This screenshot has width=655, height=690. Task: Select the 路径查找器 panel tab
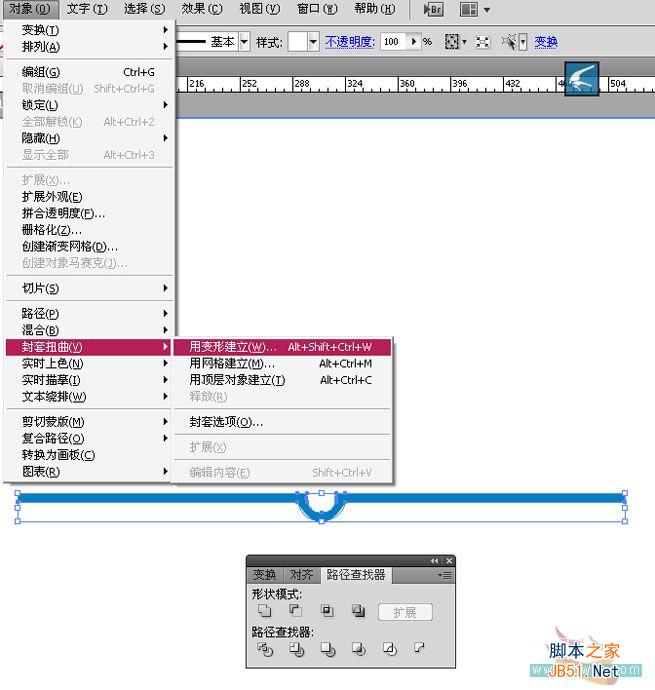coord(356,575)
